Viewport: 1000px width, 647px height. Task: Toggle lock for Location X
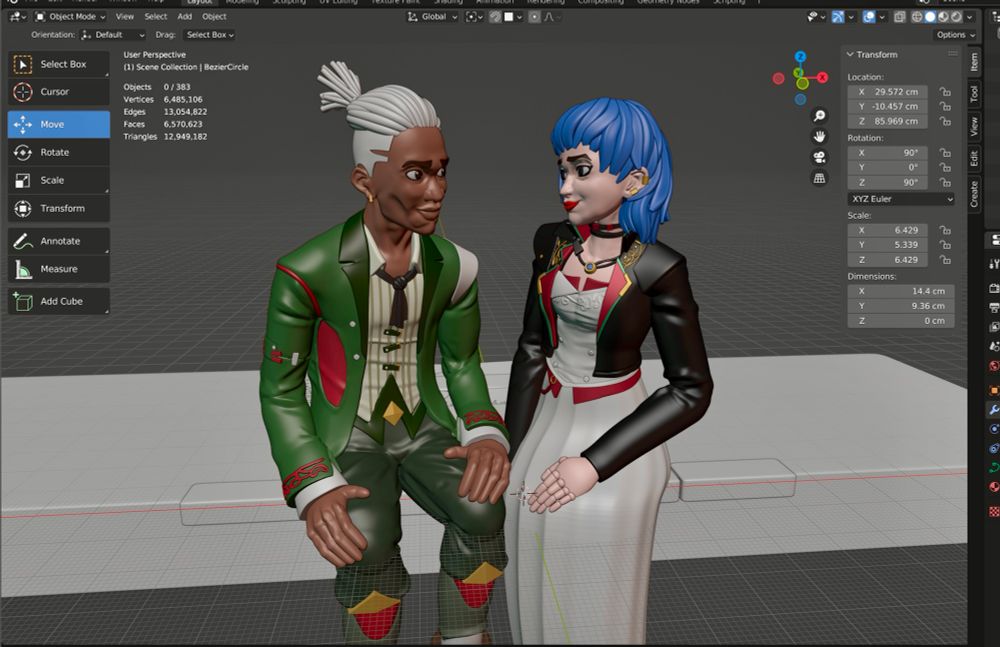[x=945, y=92]
